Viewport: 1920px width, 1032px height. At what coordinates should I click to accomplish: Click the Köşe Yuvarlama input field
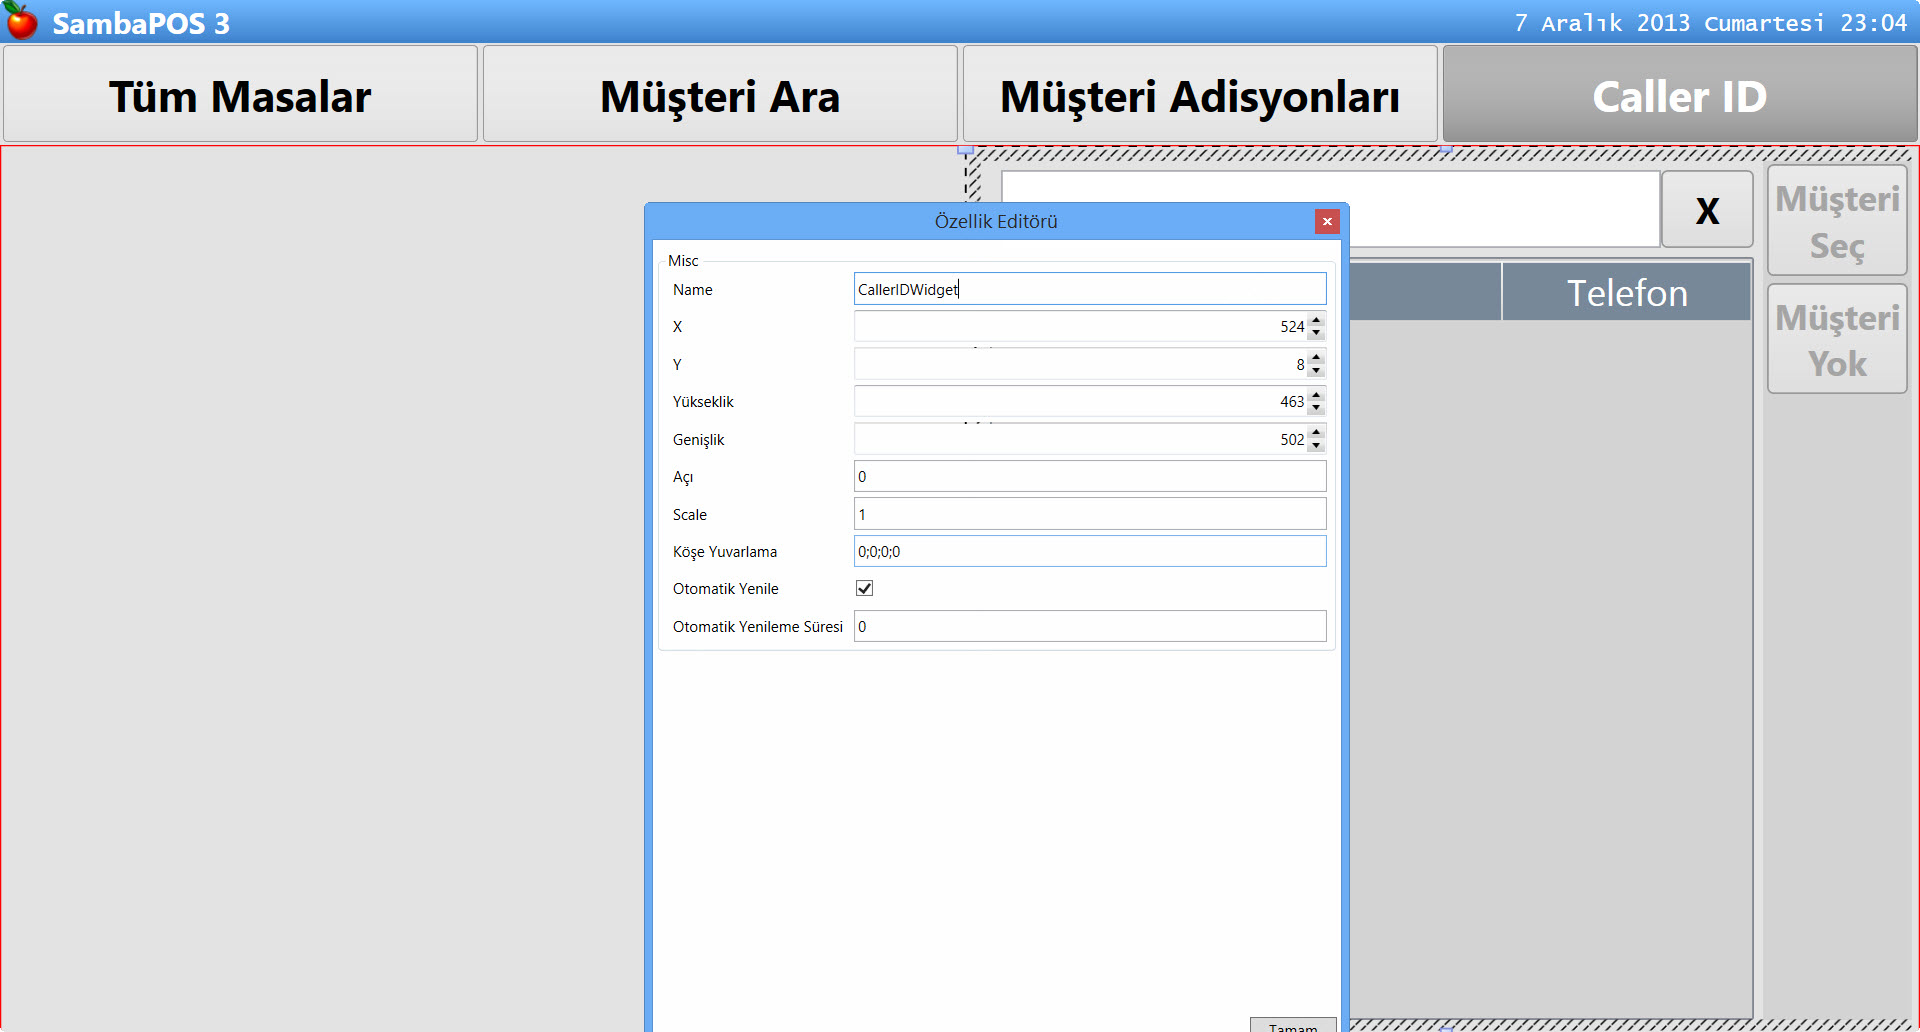click(x=1090, y=552)
